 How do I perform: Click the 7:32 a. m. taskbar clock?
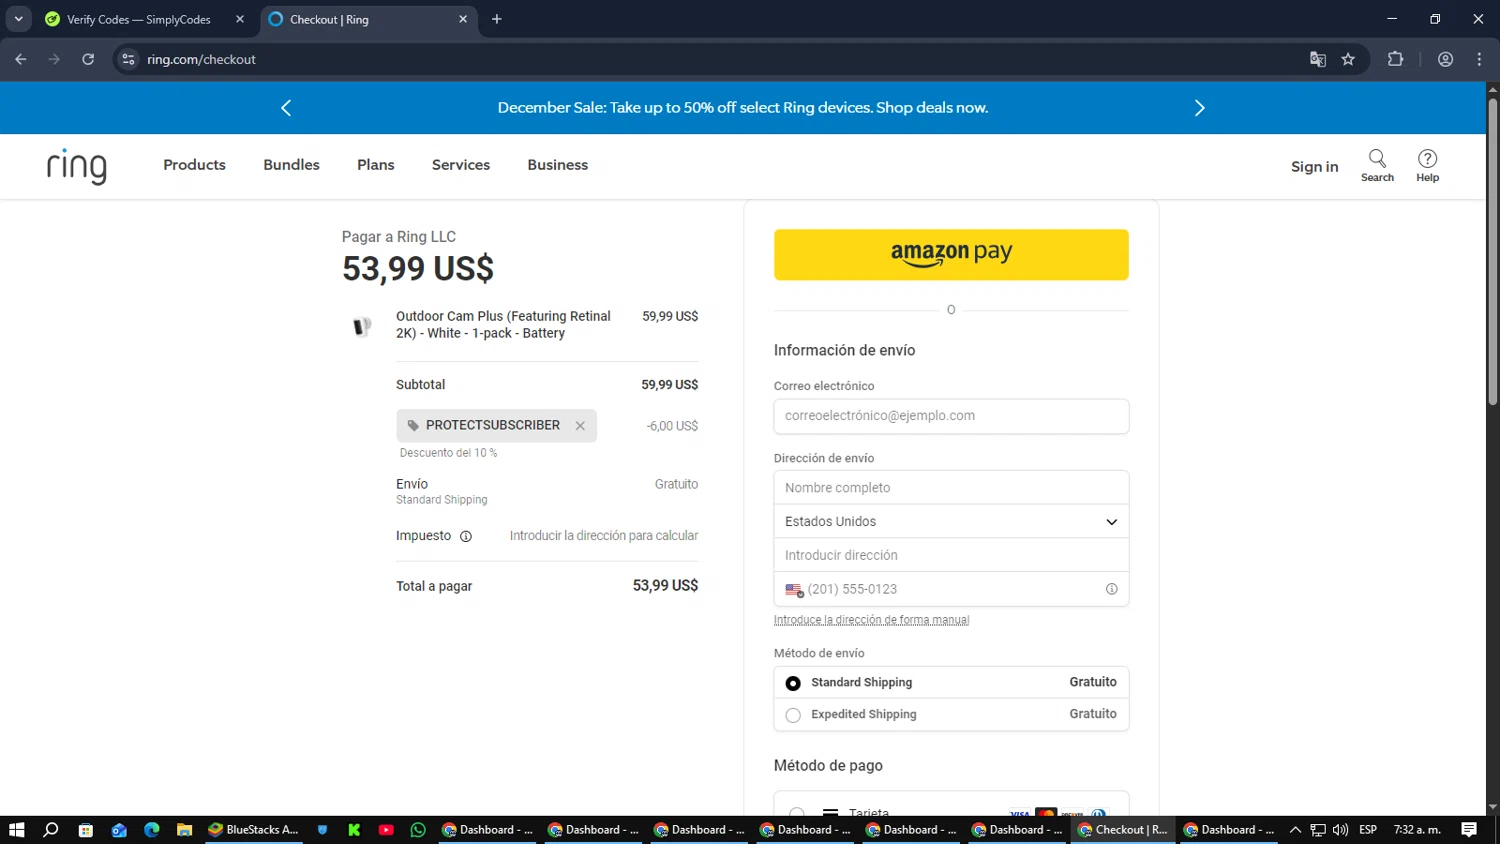1417,830
